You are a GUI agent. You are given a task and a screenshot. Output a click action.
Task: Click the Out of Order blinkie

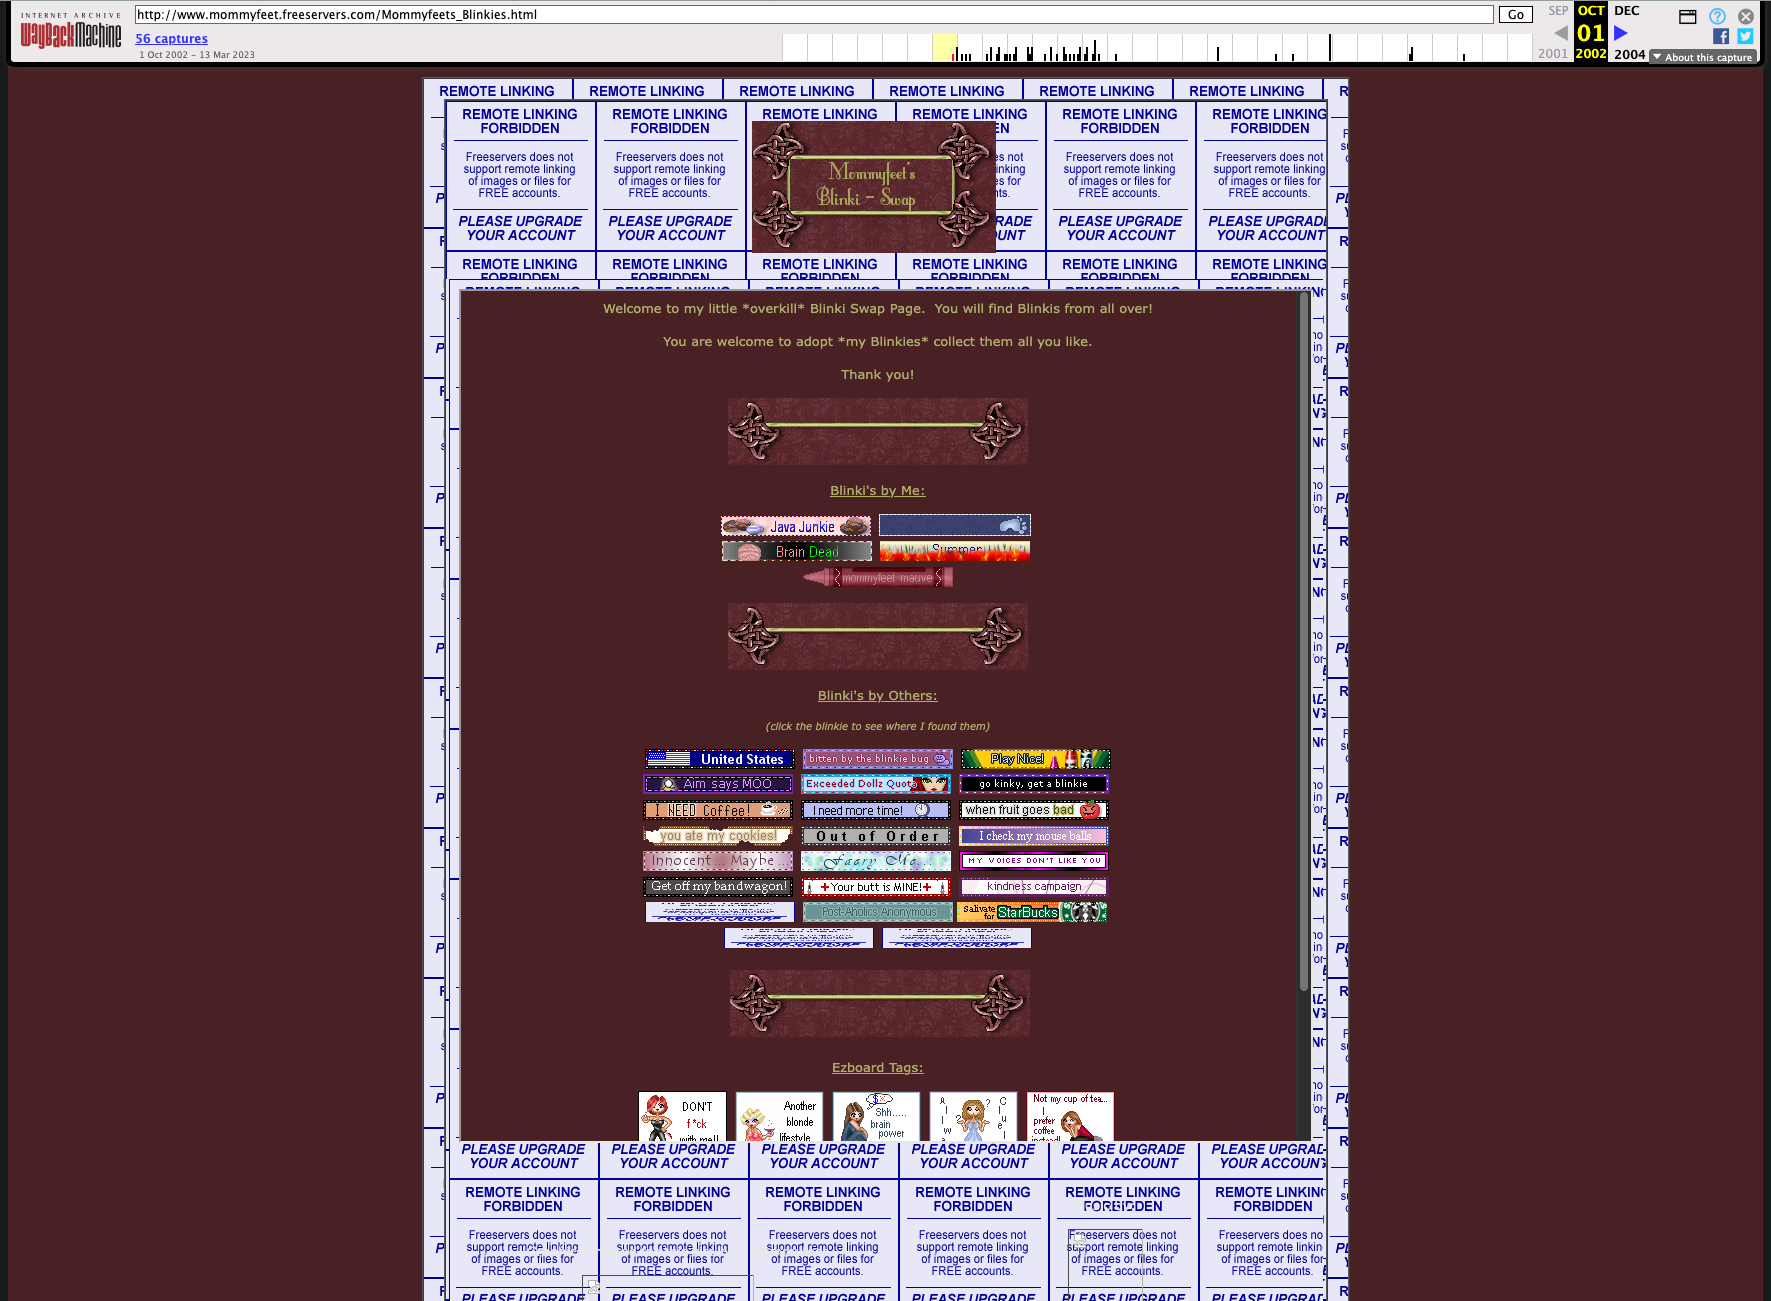(x=876, y=836)
